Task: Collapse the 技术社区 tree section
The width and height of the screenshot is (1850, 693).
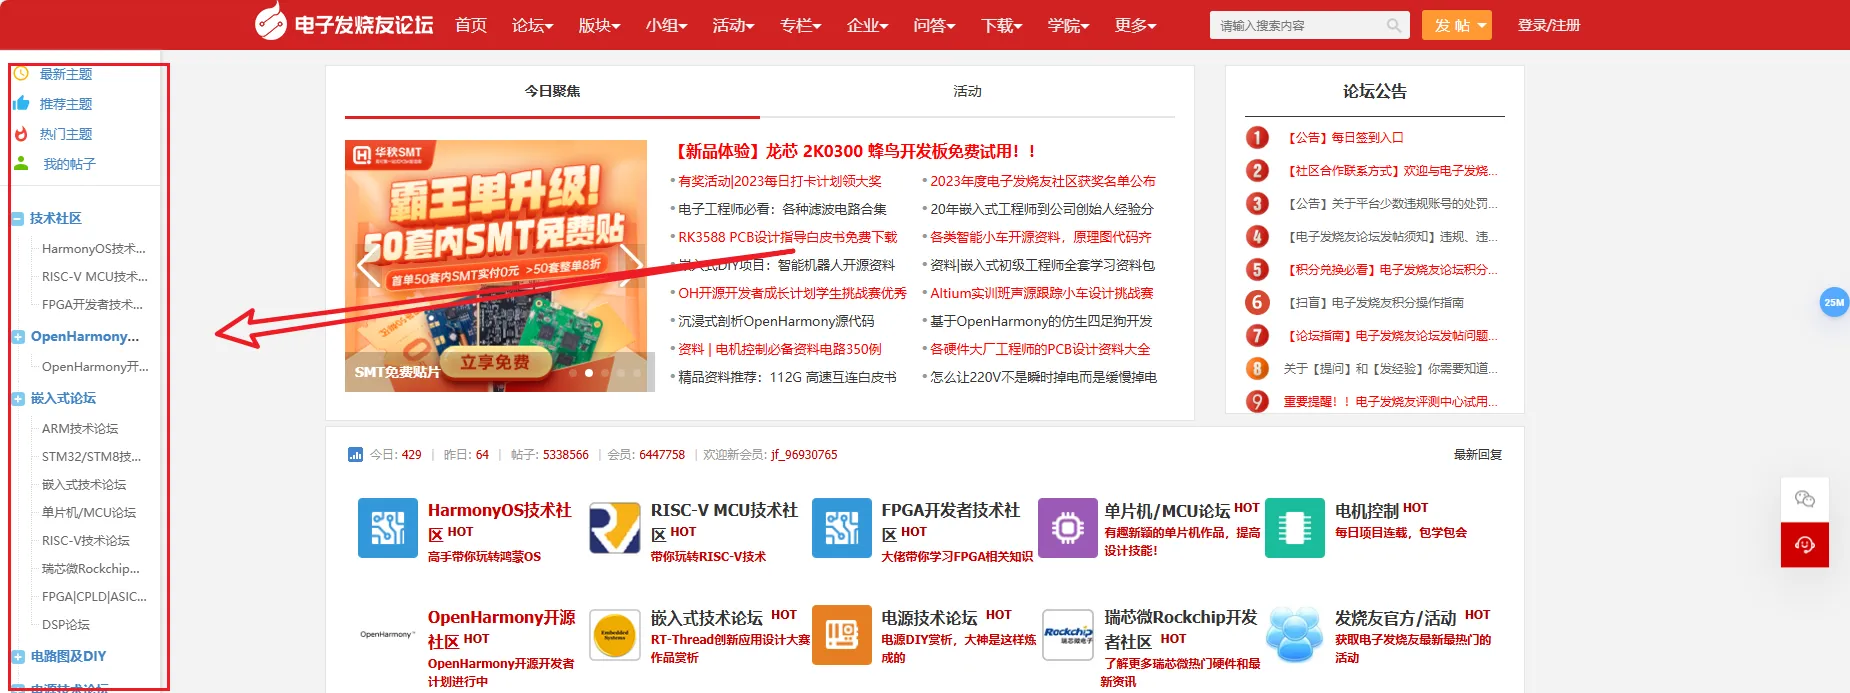Action: (x=18, y=219)
